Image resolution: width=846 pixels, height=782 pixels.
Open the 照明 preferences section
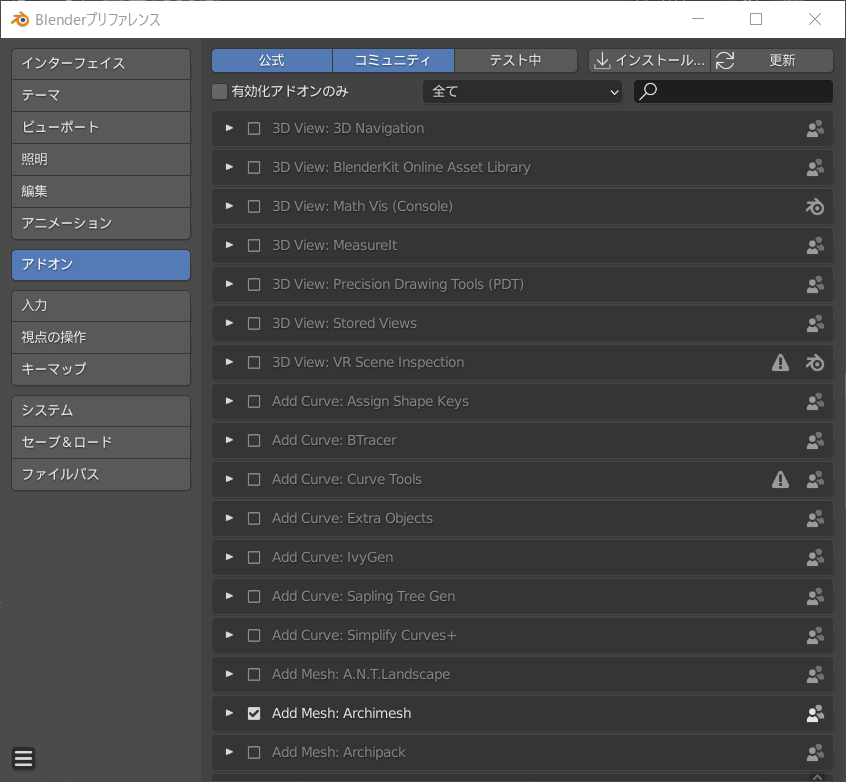click(101, 159)
